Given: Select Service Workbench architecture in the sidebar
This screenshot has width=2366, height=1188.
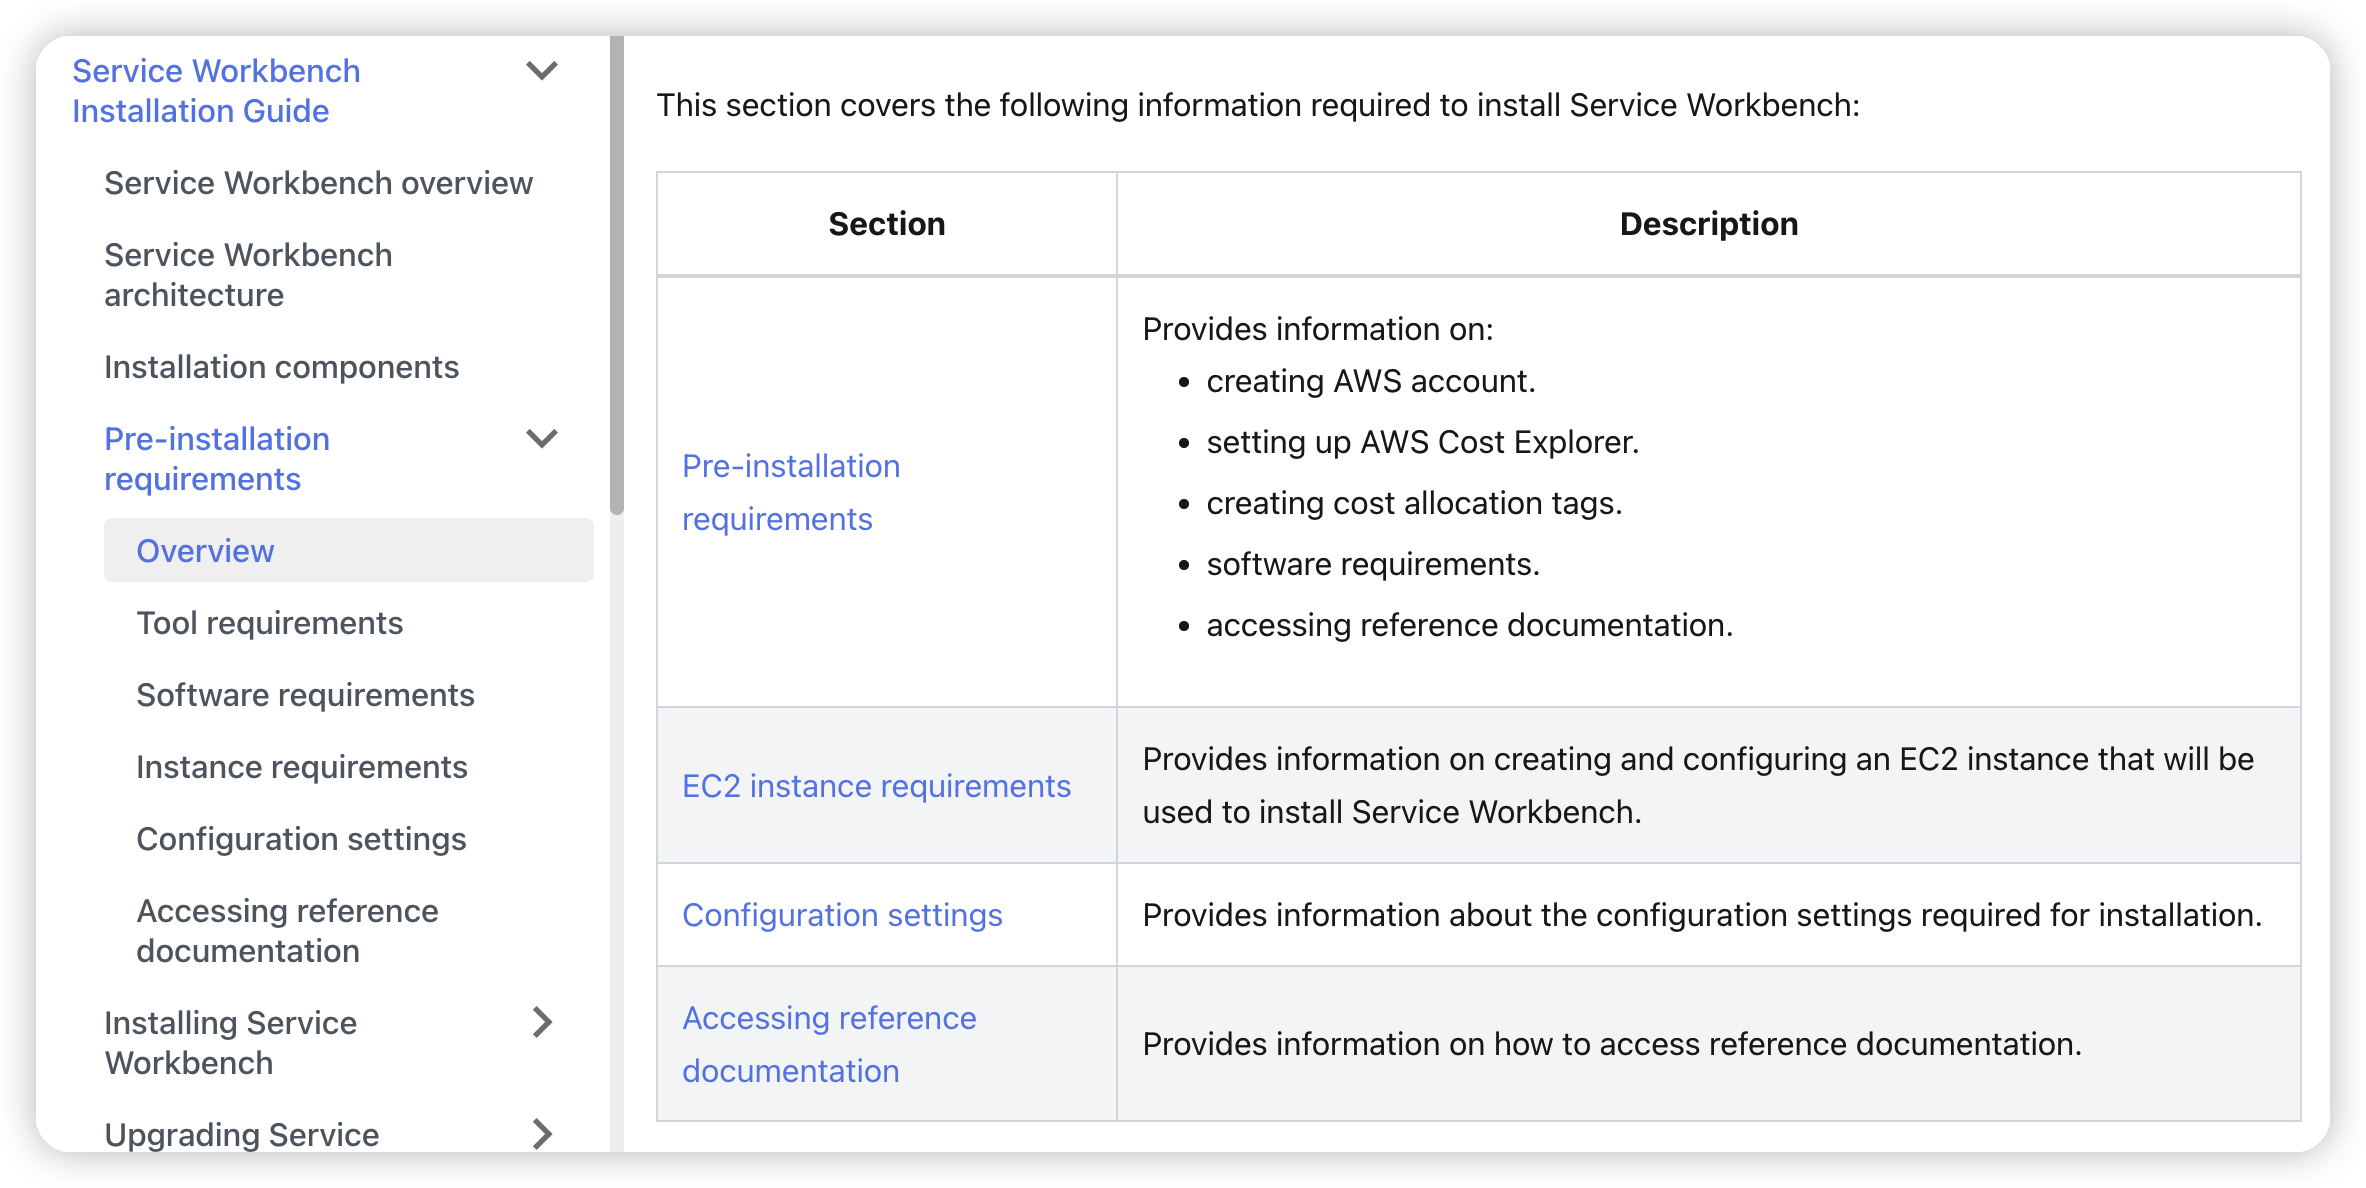Looking at the screenshot, I should coord(248,274).
